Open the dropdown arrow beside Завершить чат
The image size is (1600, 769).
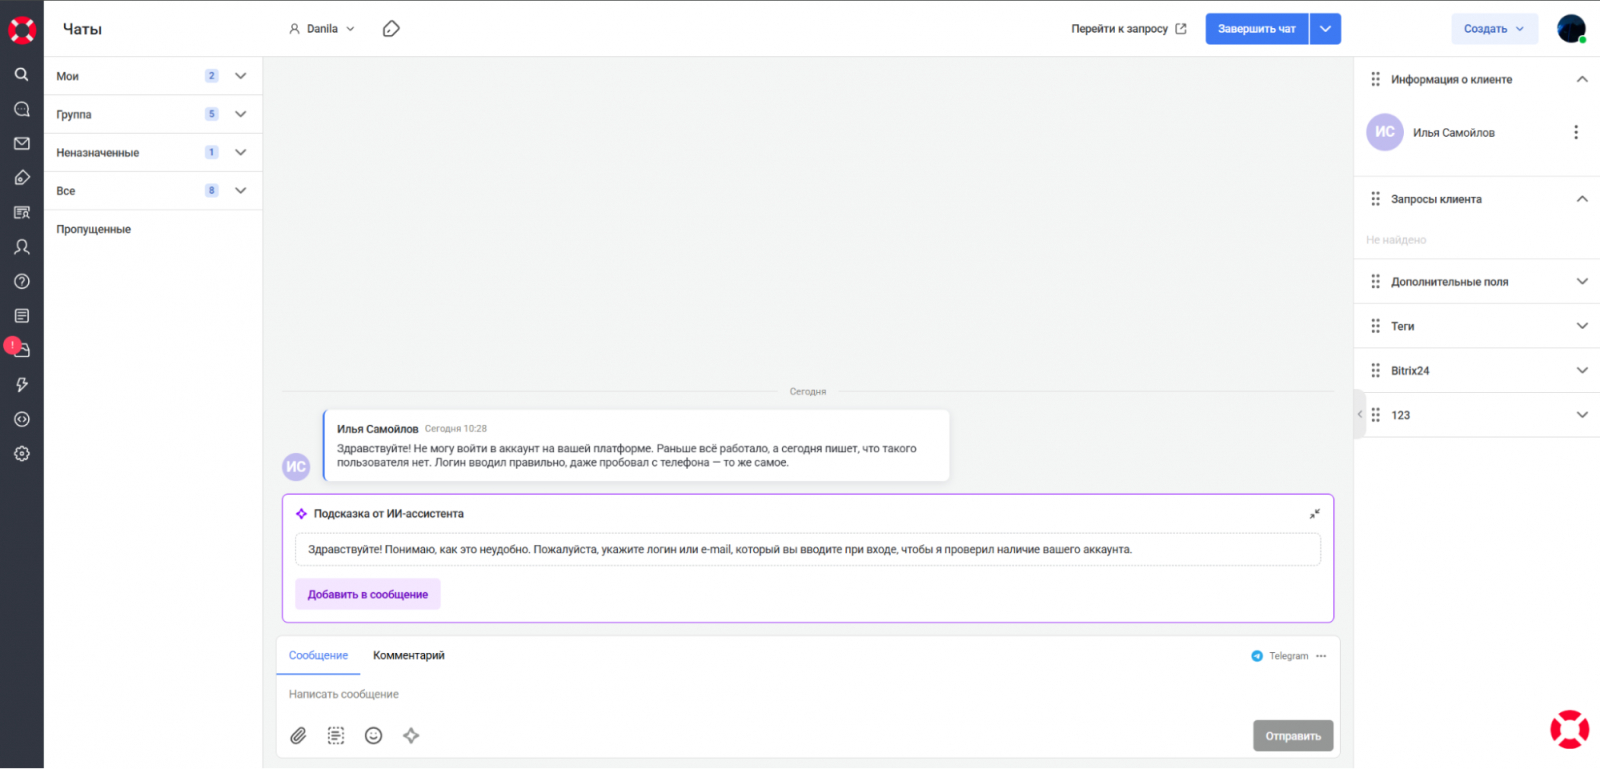[x=1325, y=29]
